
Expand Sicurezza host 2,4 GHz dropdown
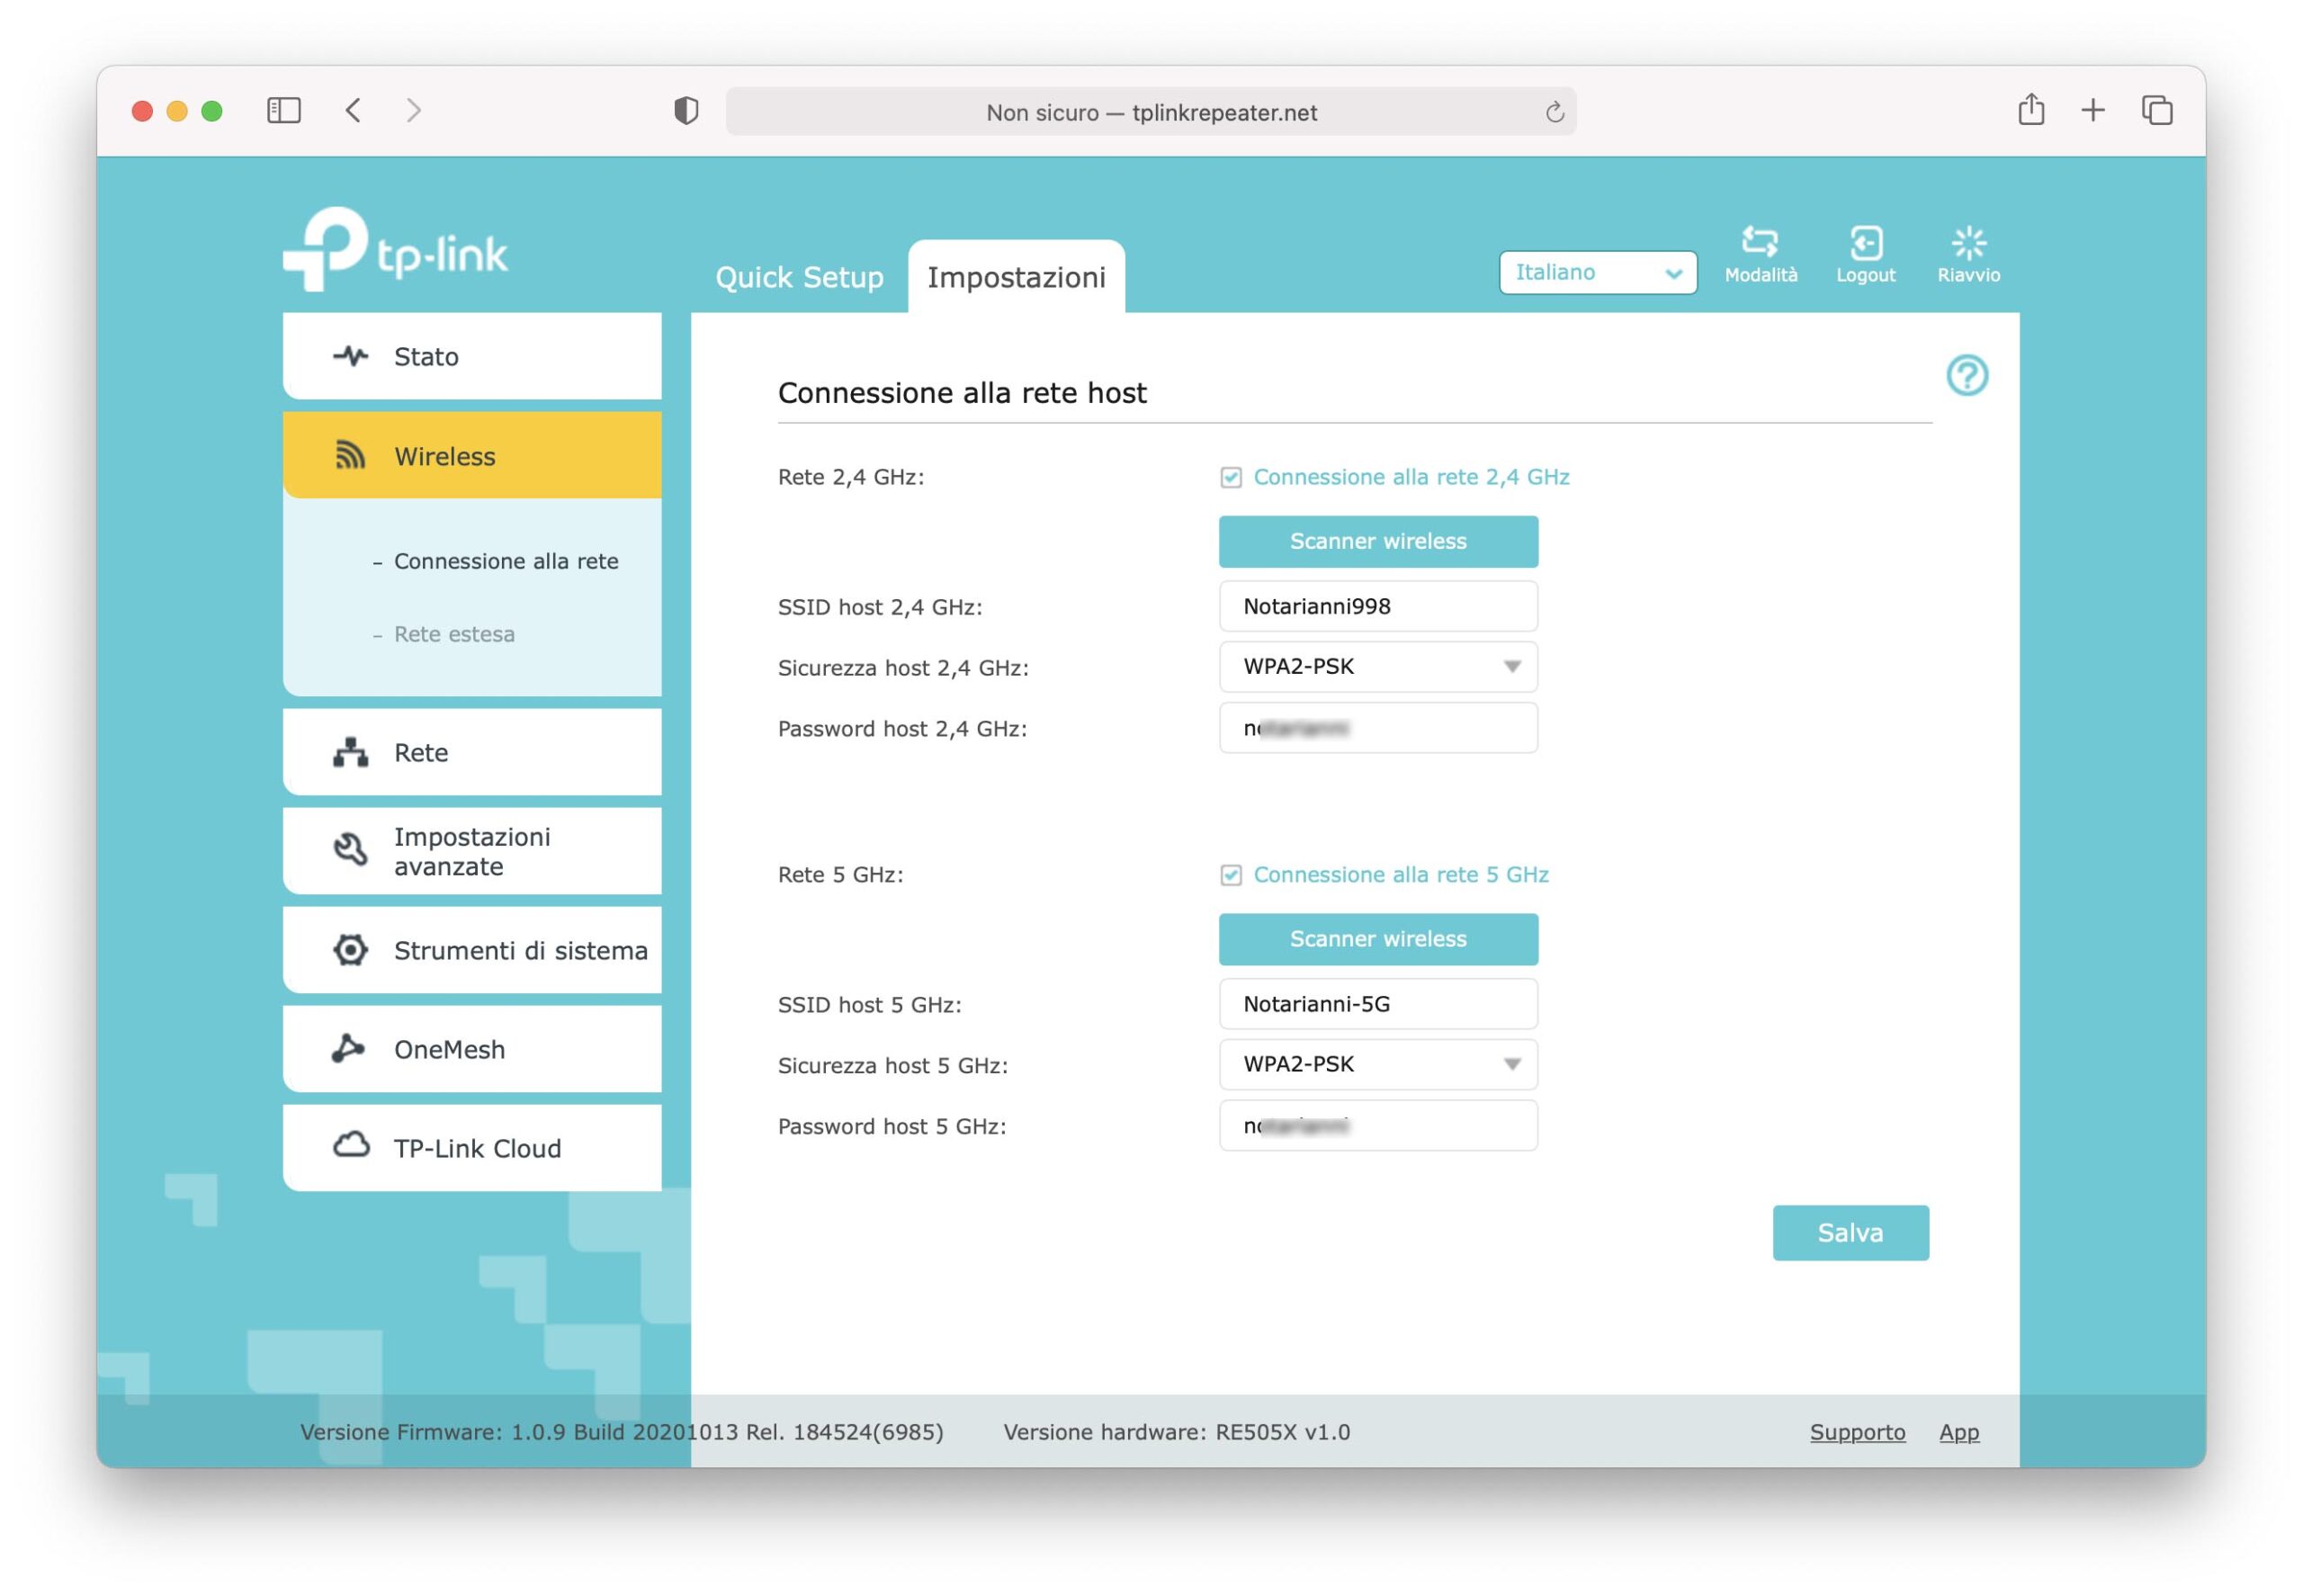point(1378,667)
